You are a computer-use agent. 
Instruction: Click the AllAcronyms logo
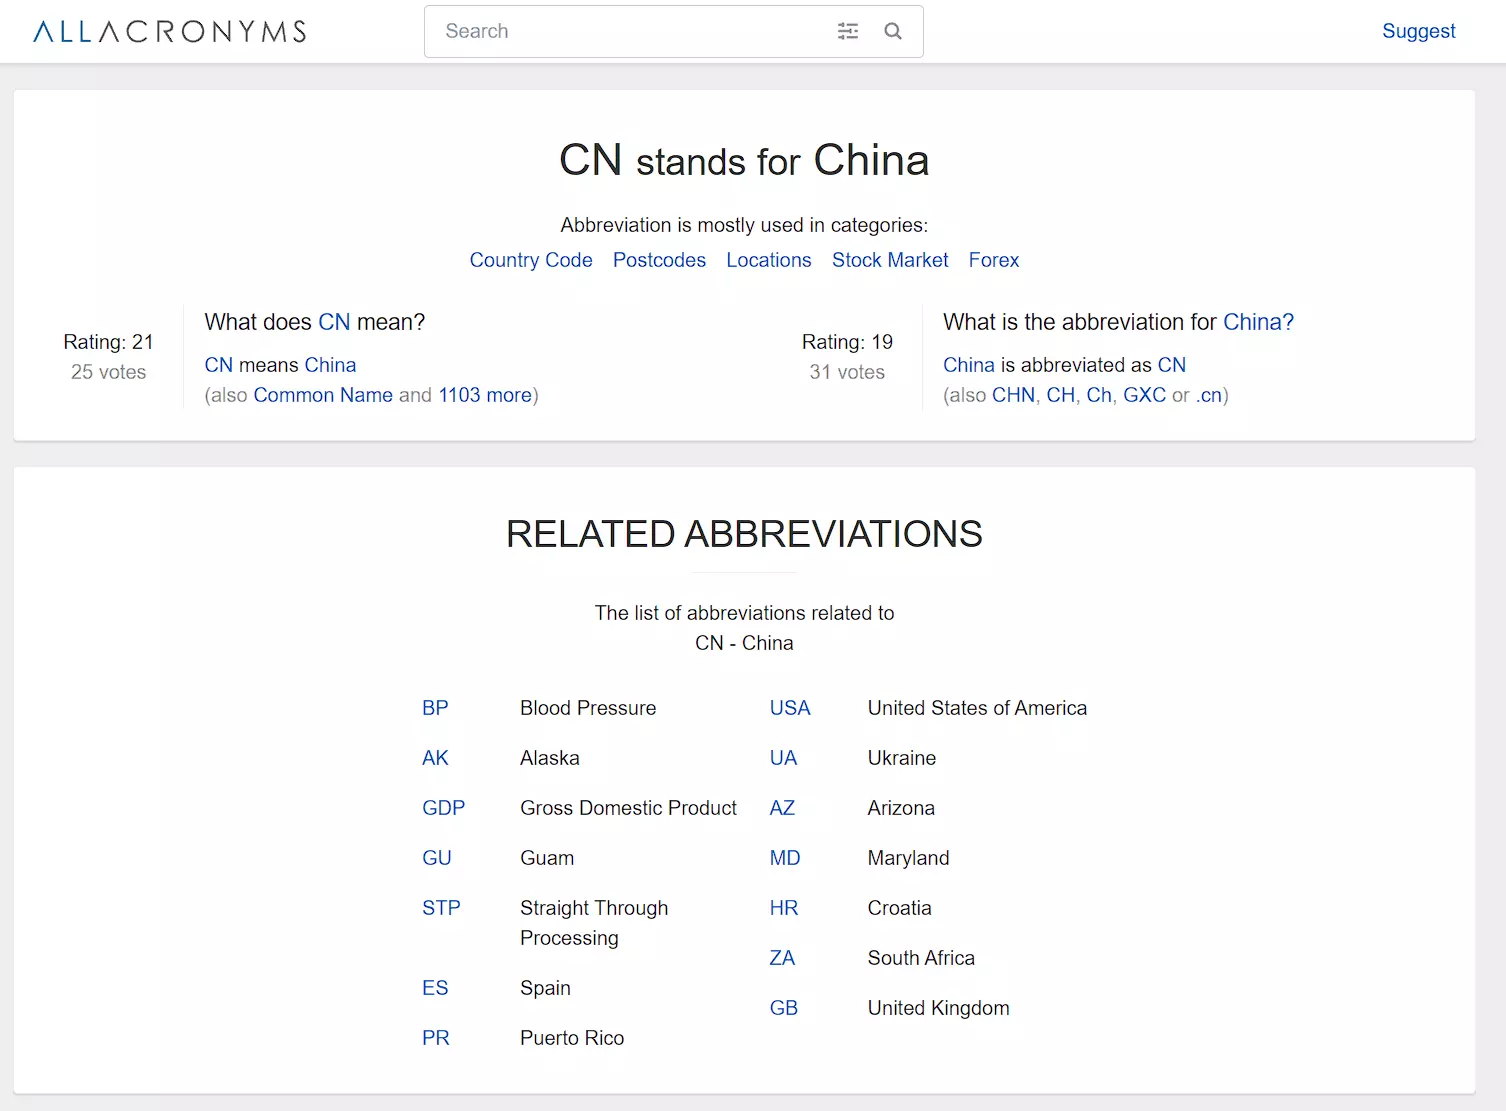click(170, 32)
